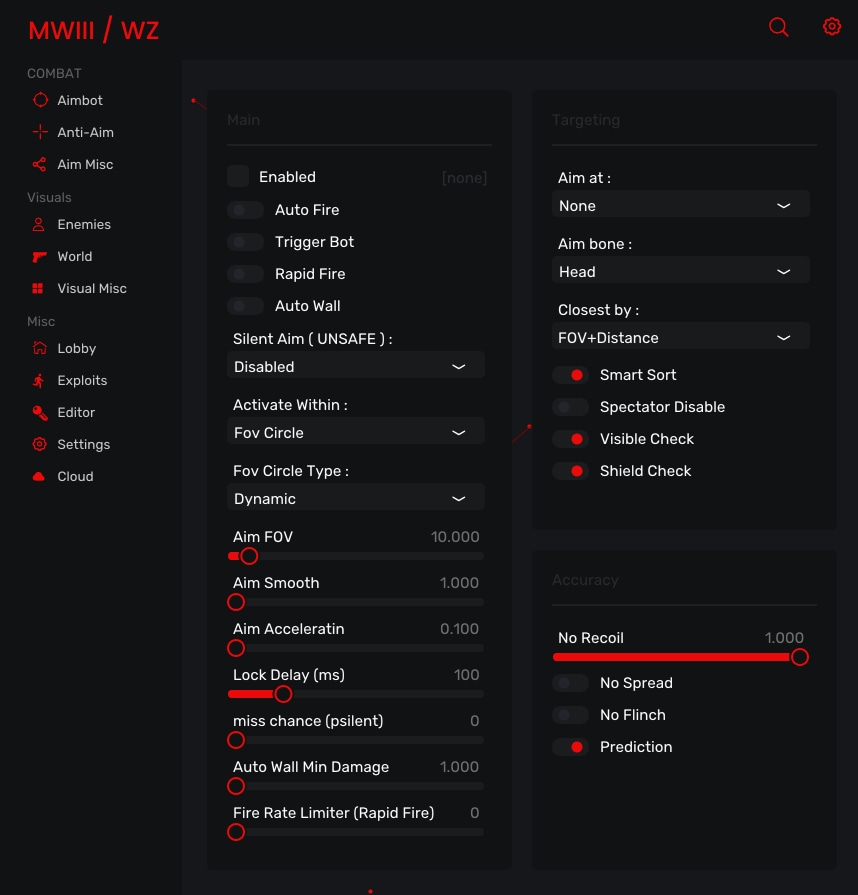Image resolution: width=858 pixels, height=895 pixels.
Task: Click the search magnifier icon
Action: (x=778, y=27)
